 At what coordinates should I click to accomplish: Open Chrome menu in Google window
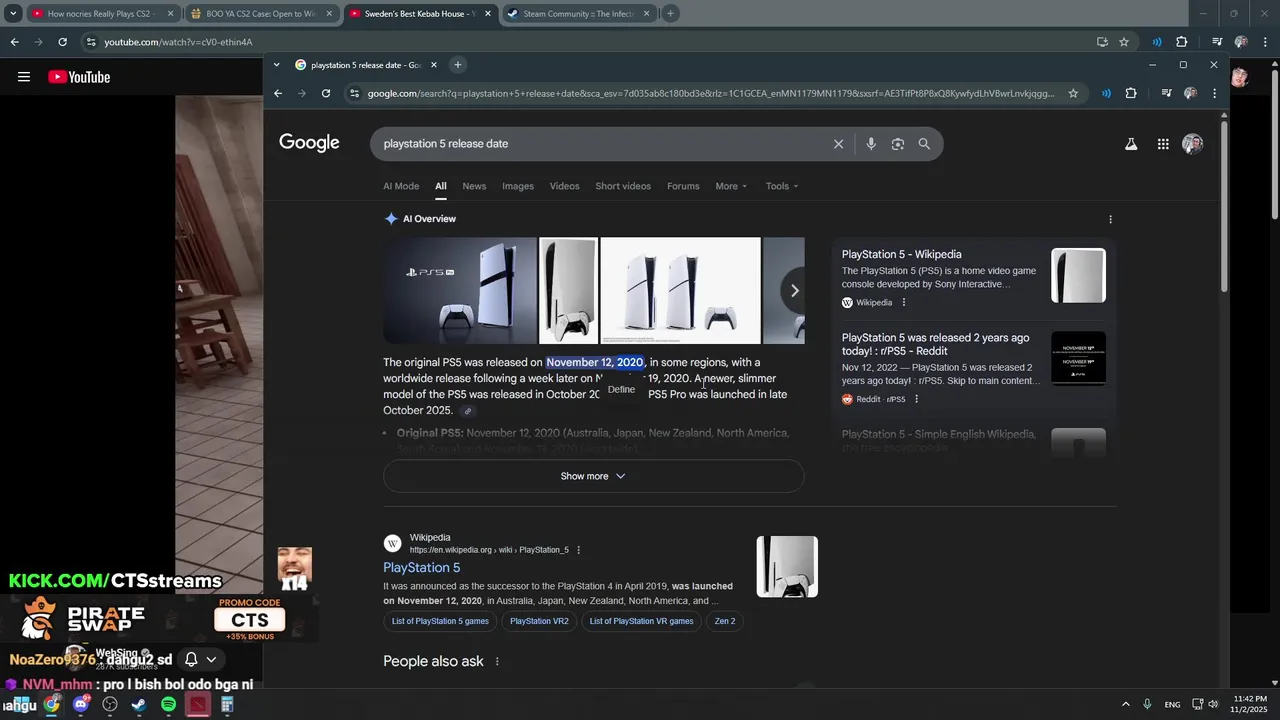(1214, 93)
